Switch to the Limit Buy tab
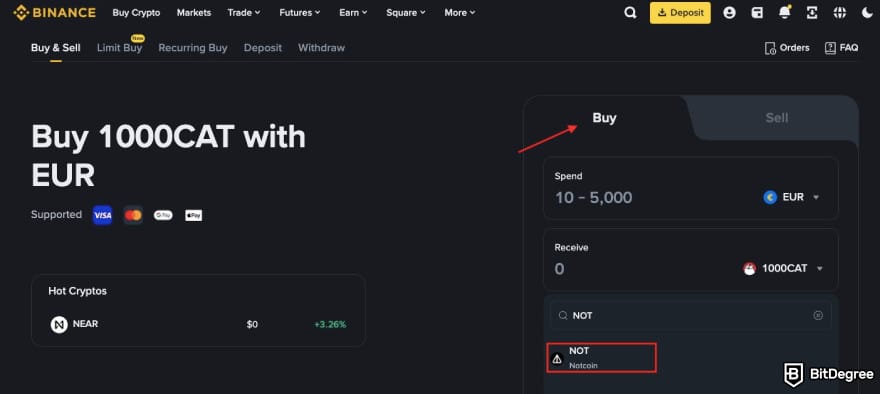Image resolution: width=880 pixels, height=394 pixels. (119, 48)
